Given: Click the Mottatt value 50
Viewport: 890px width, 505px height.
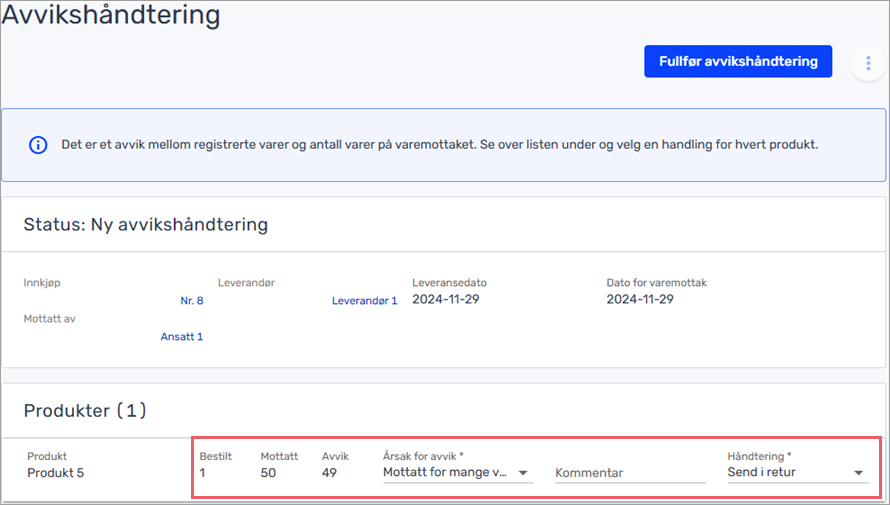Looking at the screenshot, I should coord(268,473).
